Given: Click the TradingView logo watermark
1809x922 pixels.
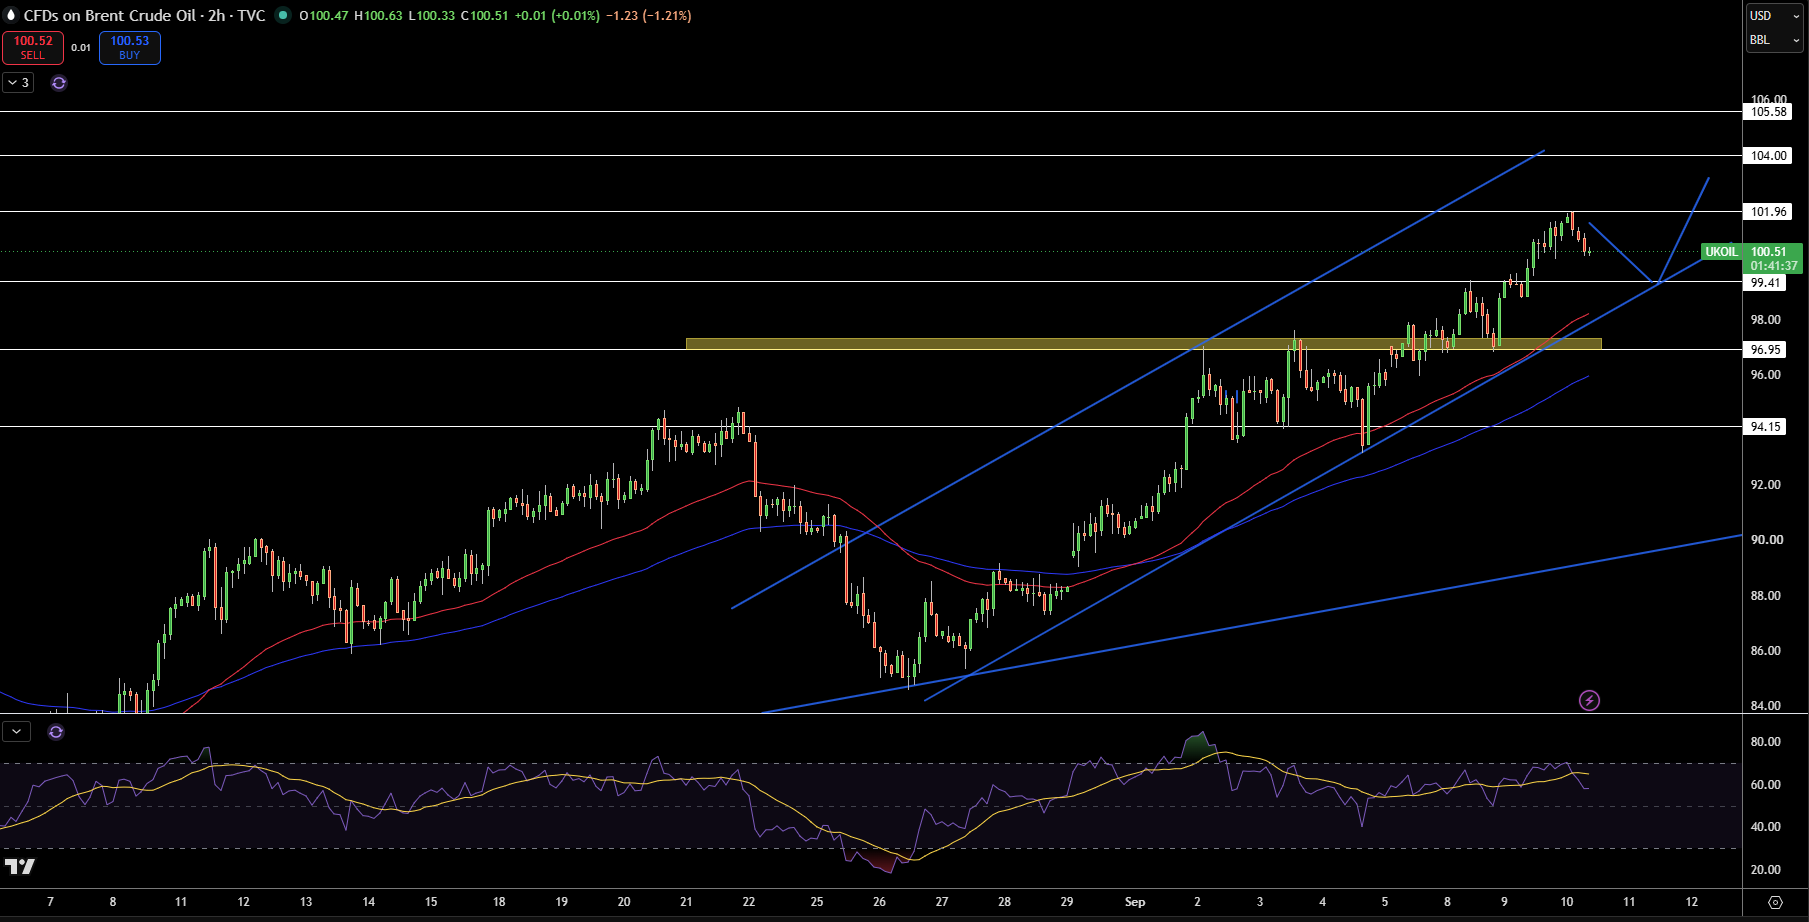Looking at the screenshot, I should click(20, 866).
